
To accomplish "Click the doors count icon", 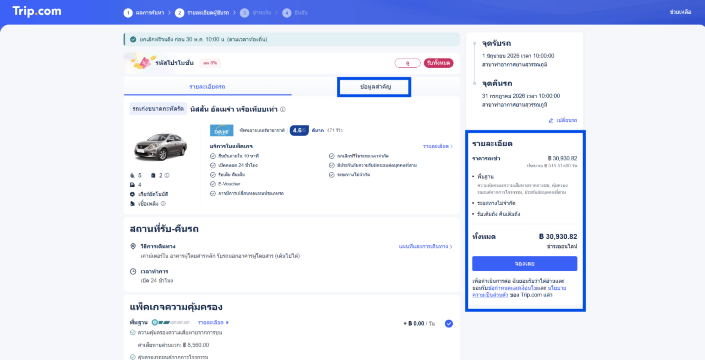I will click(x=132, y=185).
